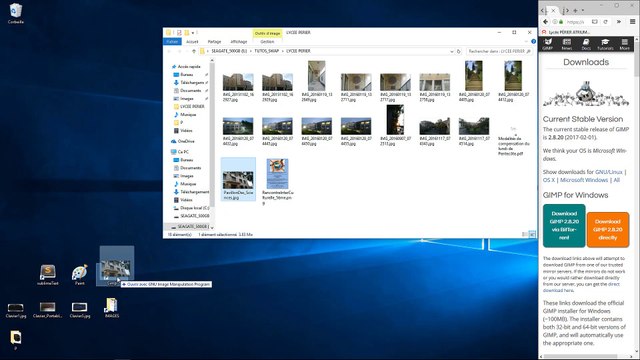Viewport: 640px width, 360px height.
Task: Select the PavillonDes_Sciences.jpg thumbnail
Action: [x=238, y=180]
